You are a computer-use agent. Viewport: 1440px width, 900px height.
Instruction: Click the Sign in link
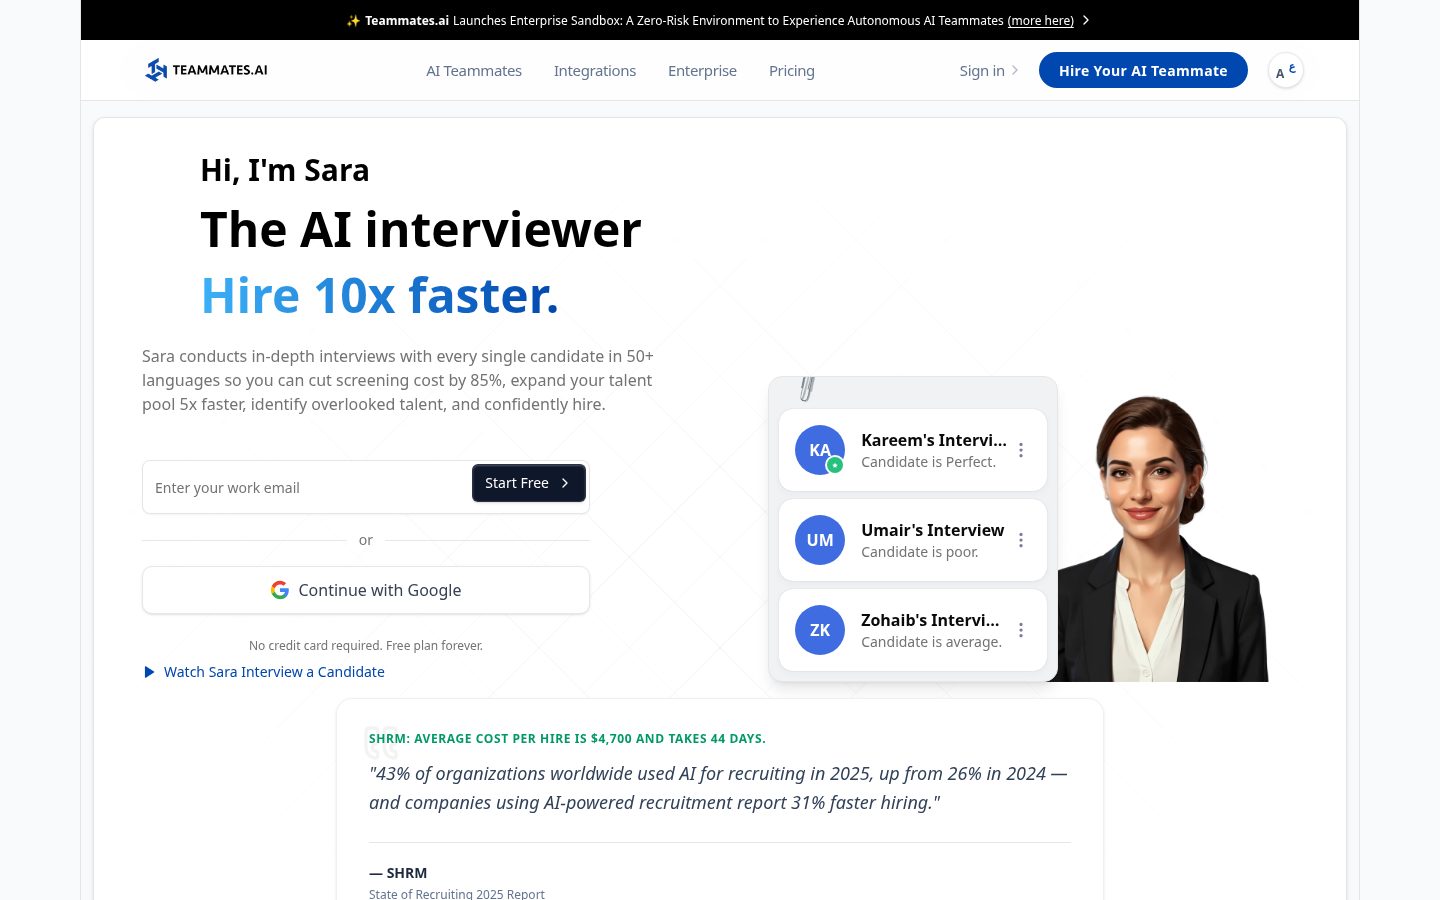pyautogui.click(x=988, y=71)
